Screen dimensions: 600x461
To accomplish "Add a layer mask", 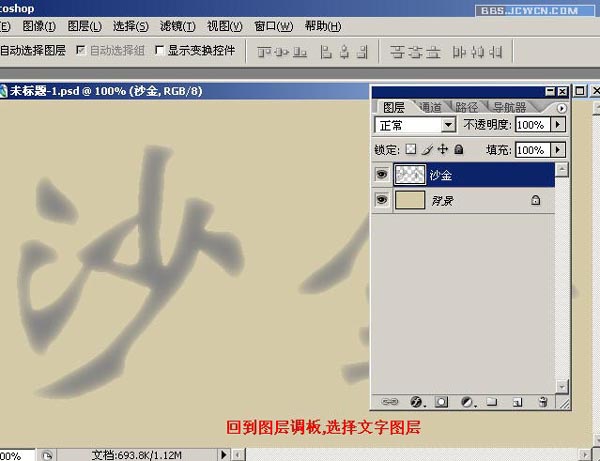I will pos(441,402).
